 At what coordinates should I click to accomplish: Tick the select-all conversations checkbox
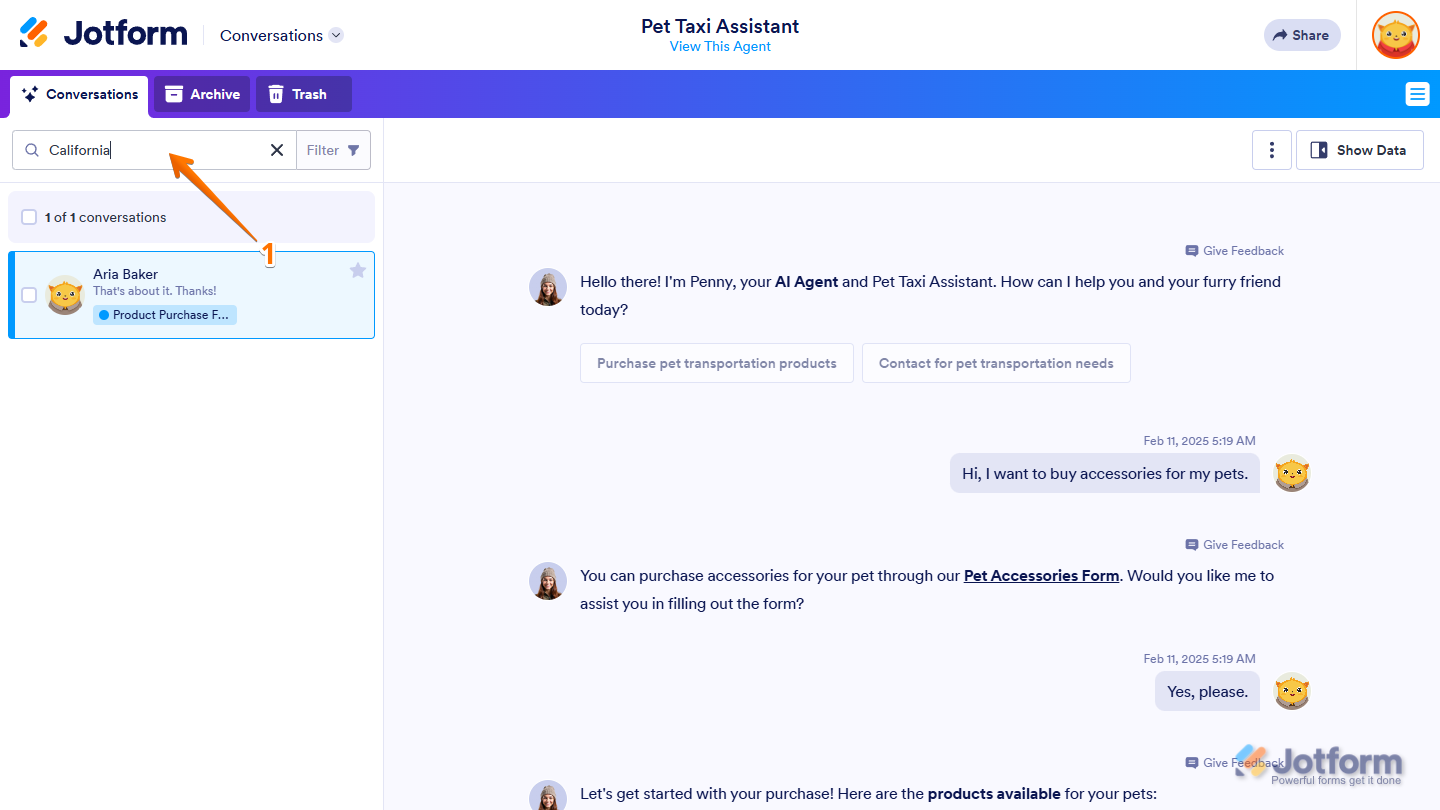tap(29, 217)
